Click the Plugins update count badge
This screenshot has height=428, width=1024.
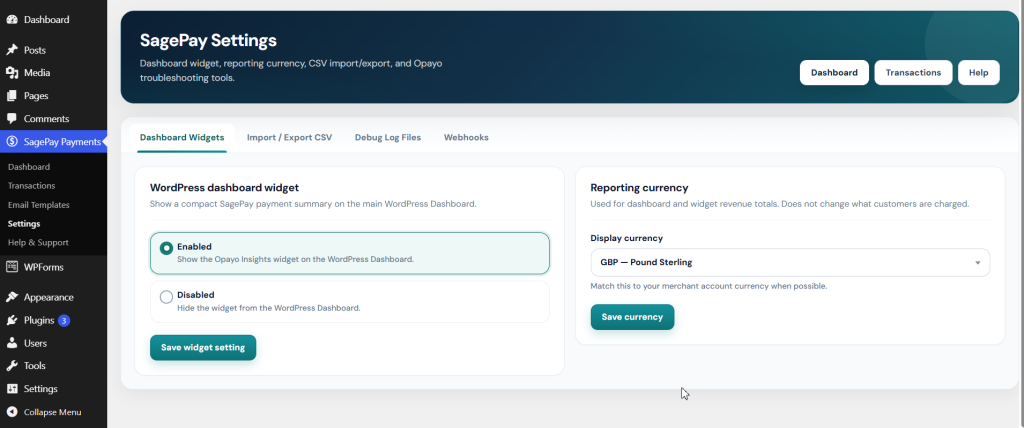pyautogui.click(x=64, y=320)
